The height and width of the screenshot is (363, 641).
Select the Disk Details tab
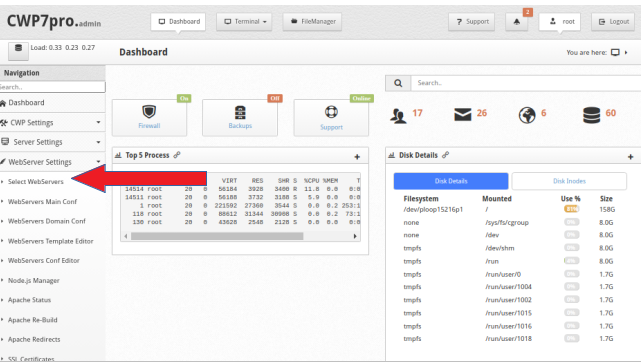[451, 181]
